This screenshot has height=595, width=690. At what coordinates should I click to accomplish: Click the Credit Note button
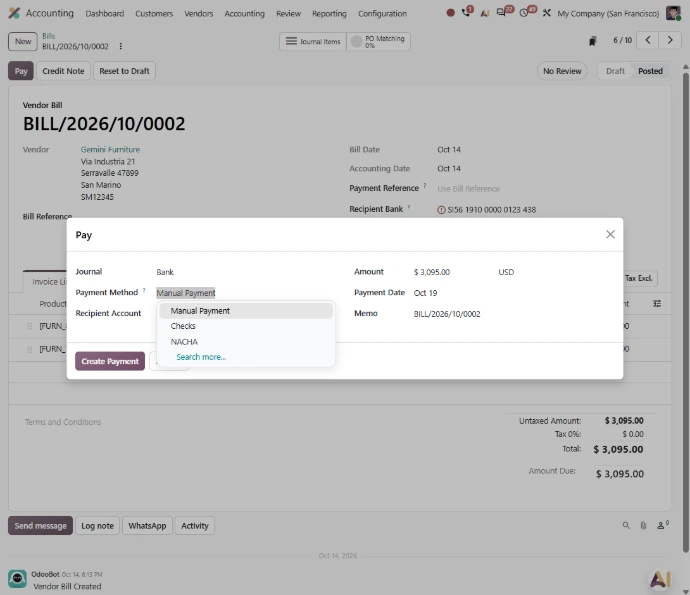coord(63,71)
